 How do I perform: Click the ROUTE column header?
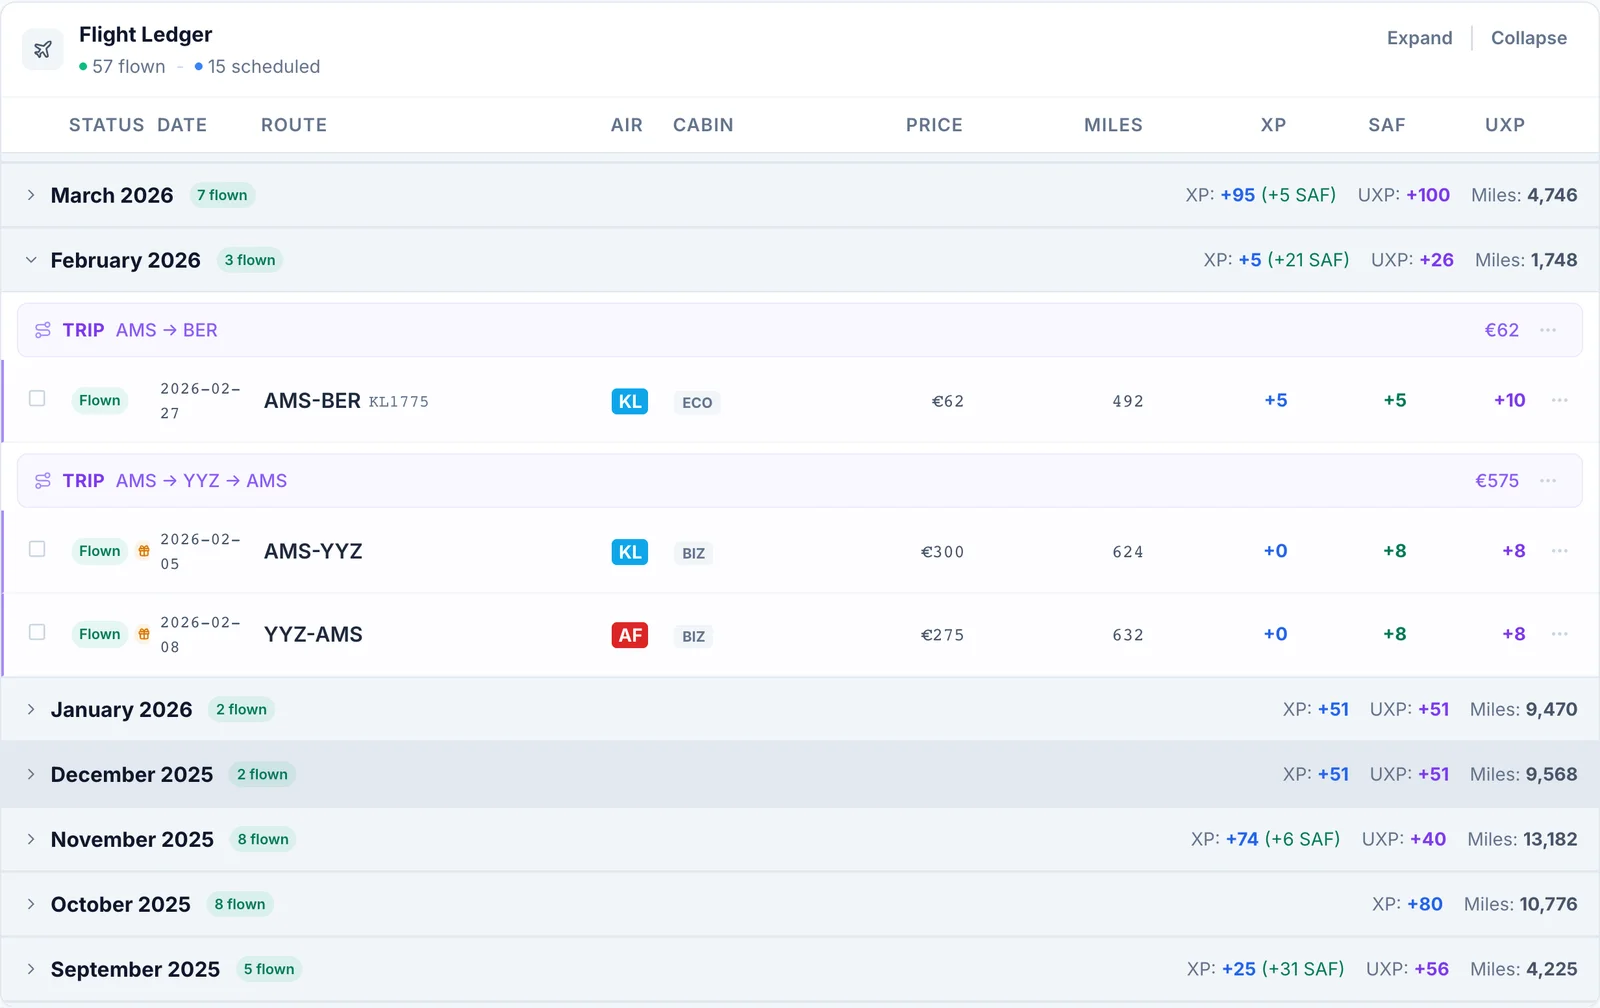pyautogui.click(x=294, y=125)
